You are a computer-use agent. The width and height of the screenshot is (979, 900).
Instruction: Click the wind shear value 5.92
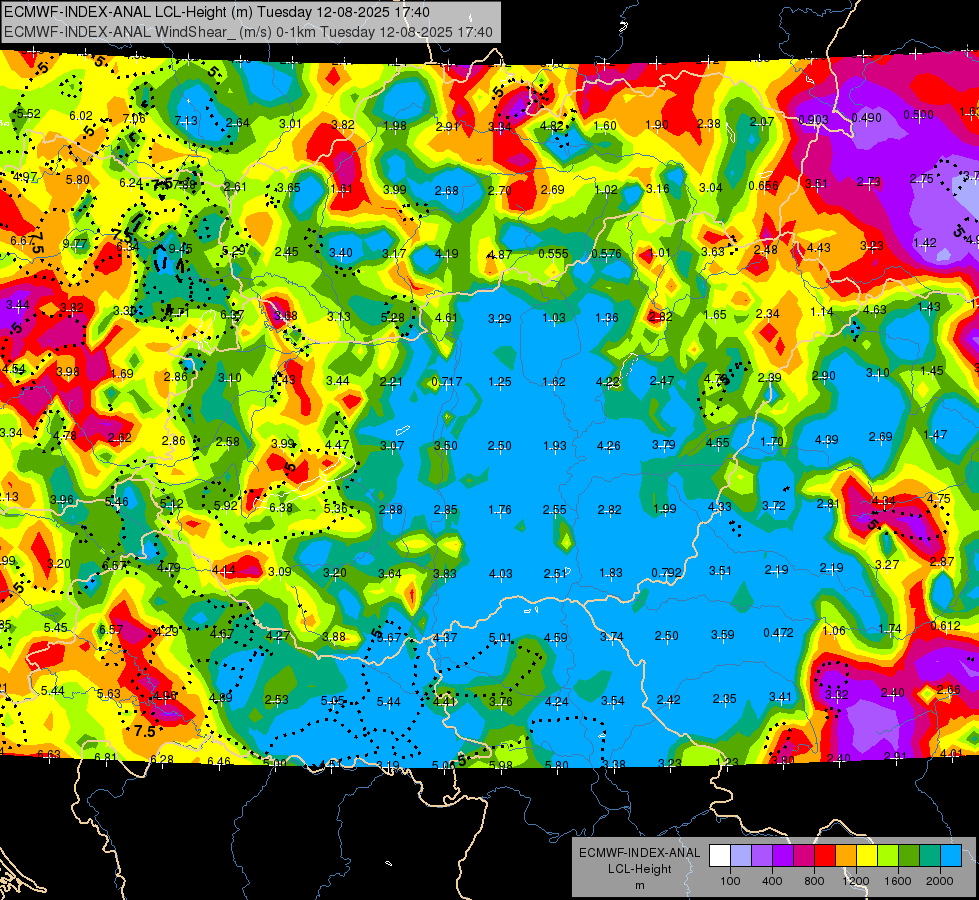click(x=225, y=505)
